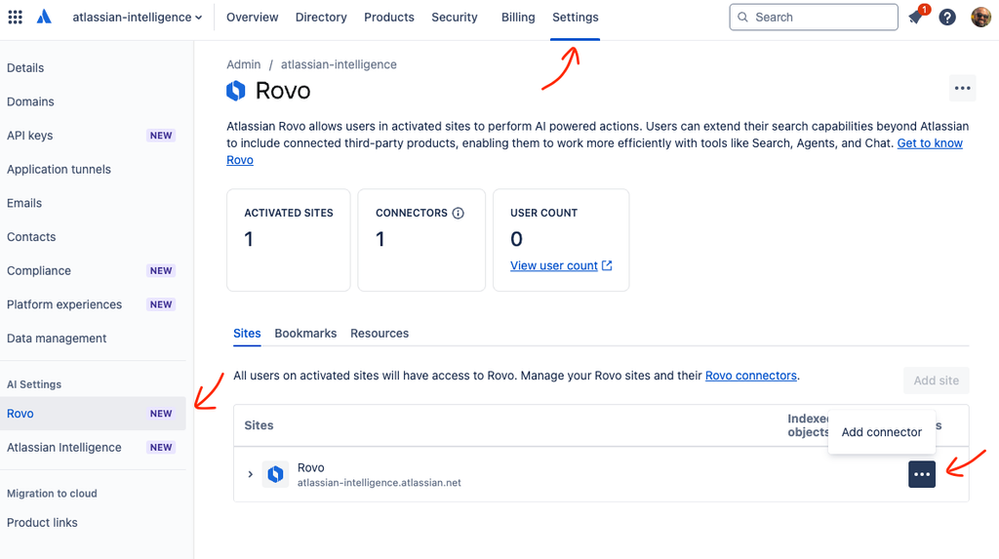This screenshot has width=999, height=559.
Task: Switch to the Resources tab
Action: click(x=380, y=333)
